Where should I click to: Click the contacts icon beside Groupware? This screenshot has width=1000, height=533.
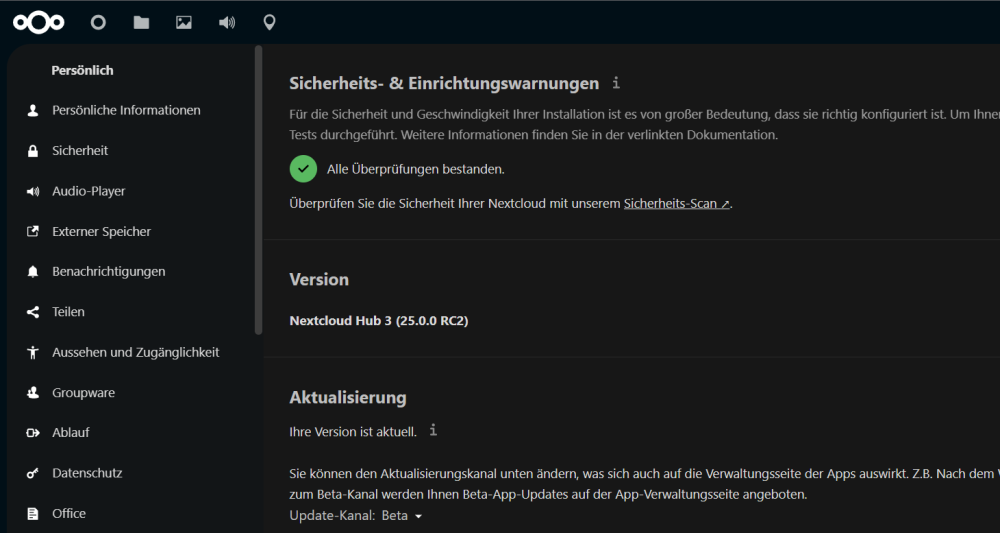coord(33,393)
